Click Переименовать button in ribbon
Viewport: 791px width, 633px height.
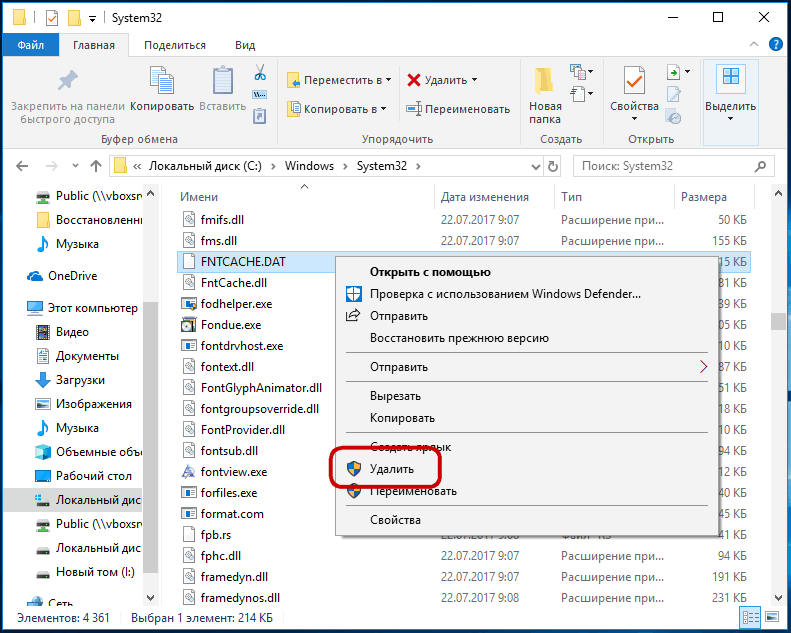point(458,109)
